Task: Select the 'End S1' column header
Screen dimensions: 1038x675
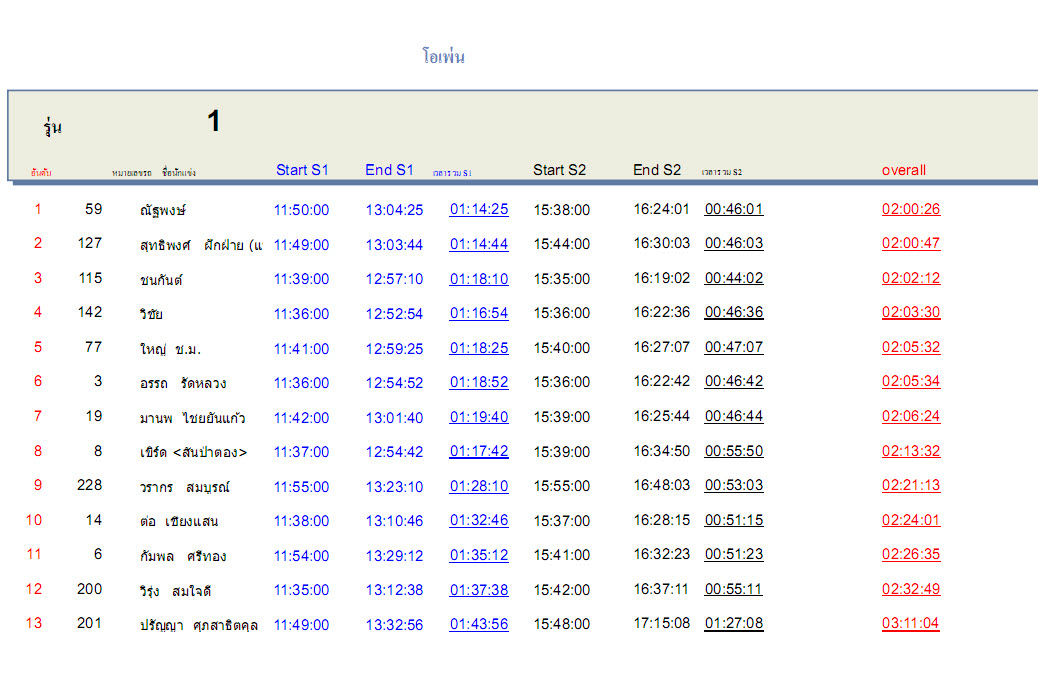Action: [389, 170]
